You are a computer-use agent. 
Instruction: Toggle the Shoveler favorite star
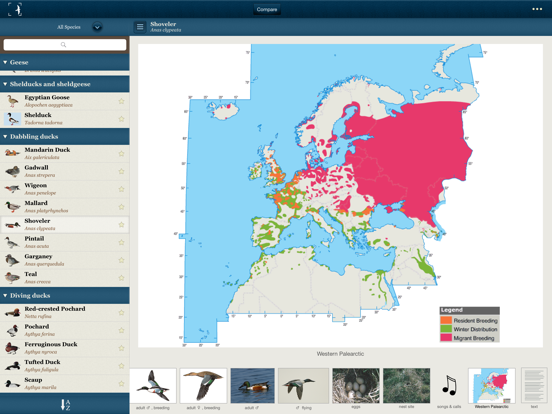point(121,225)
